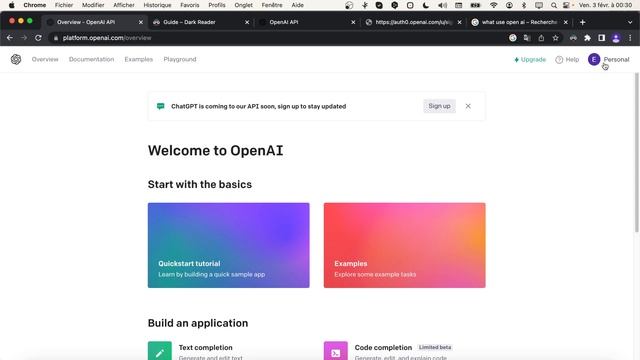Open Chrome profile avatar
This screenshot has width=640, height=360.
[616, 38]
